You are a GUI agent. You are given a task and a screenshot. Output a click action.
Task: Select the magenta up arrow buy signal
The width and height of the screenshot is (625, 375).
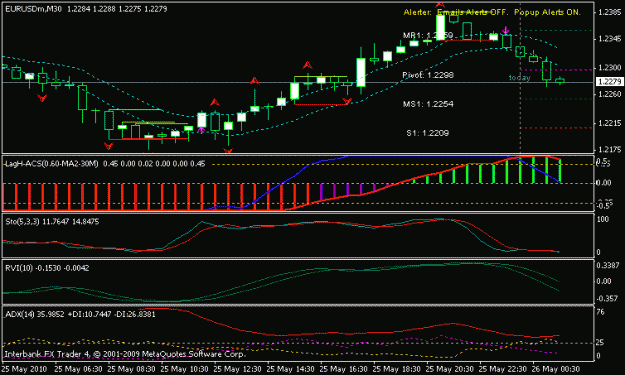click(201, 130)
